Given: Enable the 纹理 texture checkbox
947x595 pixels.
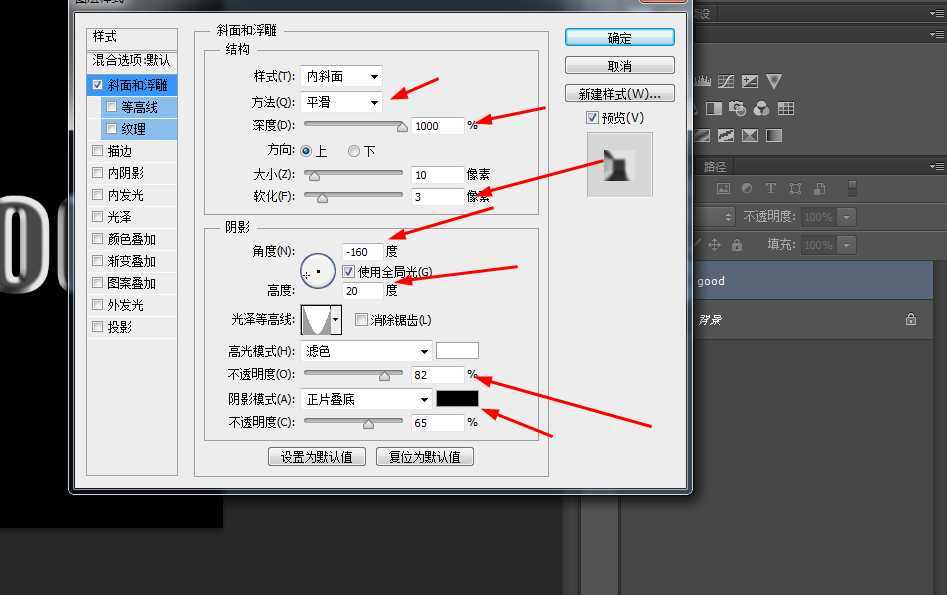Looking at the screenshot, I should pos(110,128).
